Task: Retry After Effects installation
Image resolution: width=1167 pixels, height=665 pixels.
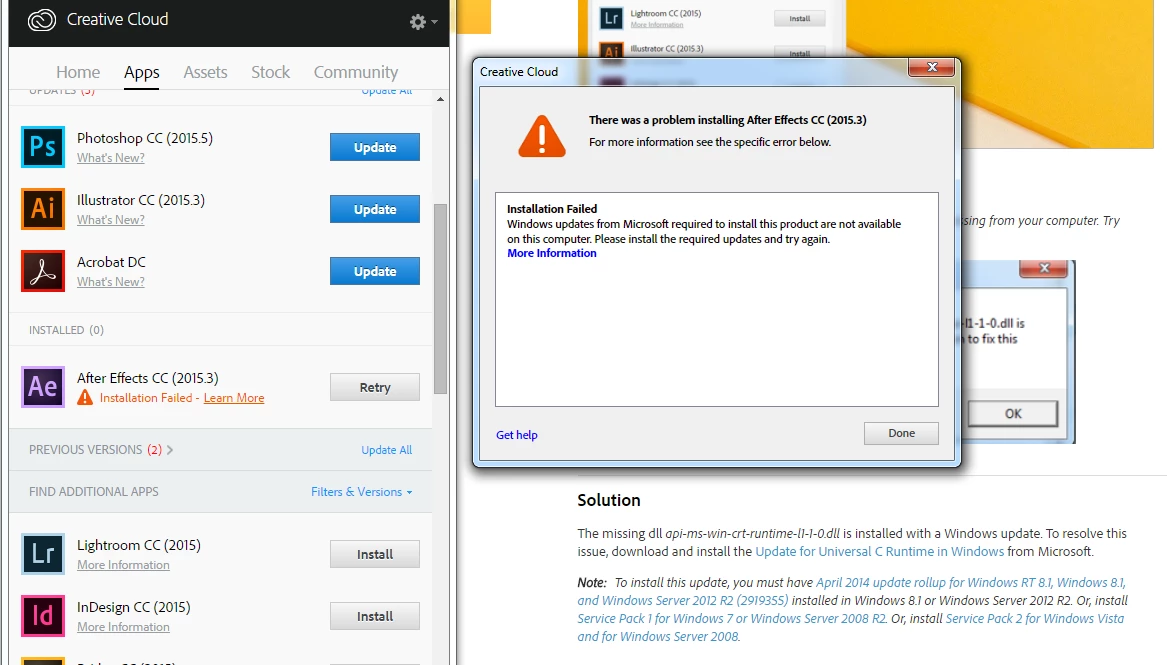Action: coord(374,387)
